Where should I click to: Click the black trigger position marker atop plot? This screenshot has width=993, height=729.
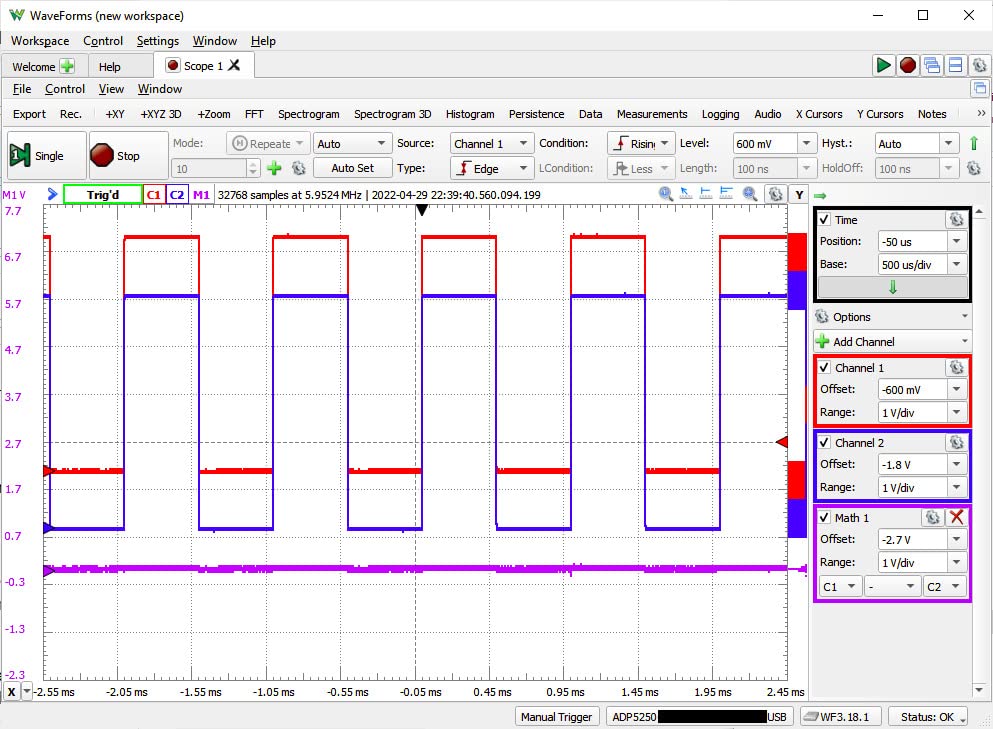coord(421,210)
